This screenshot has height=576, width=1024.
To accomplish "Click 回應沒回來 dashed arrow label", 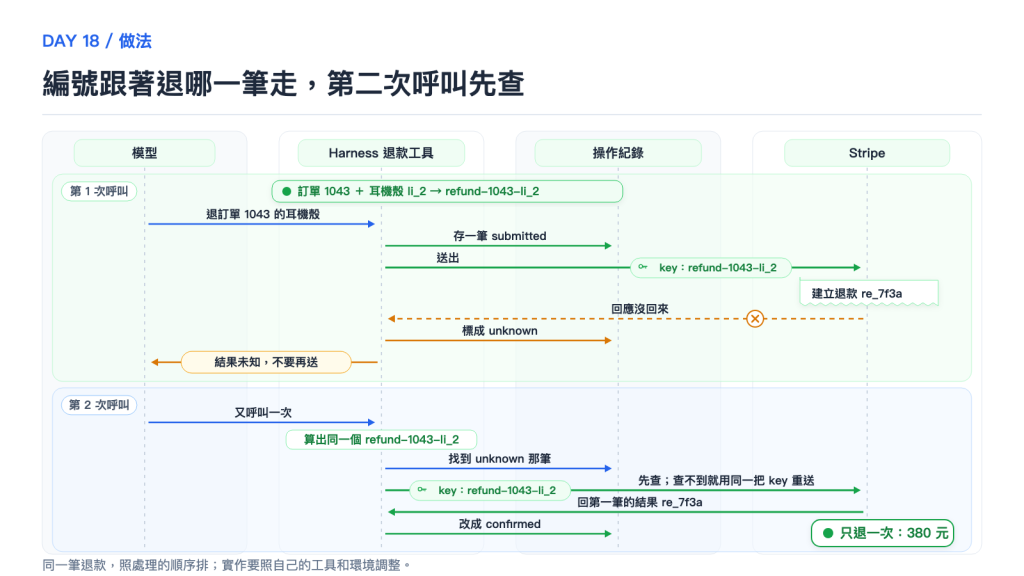I will pos(639,309).
